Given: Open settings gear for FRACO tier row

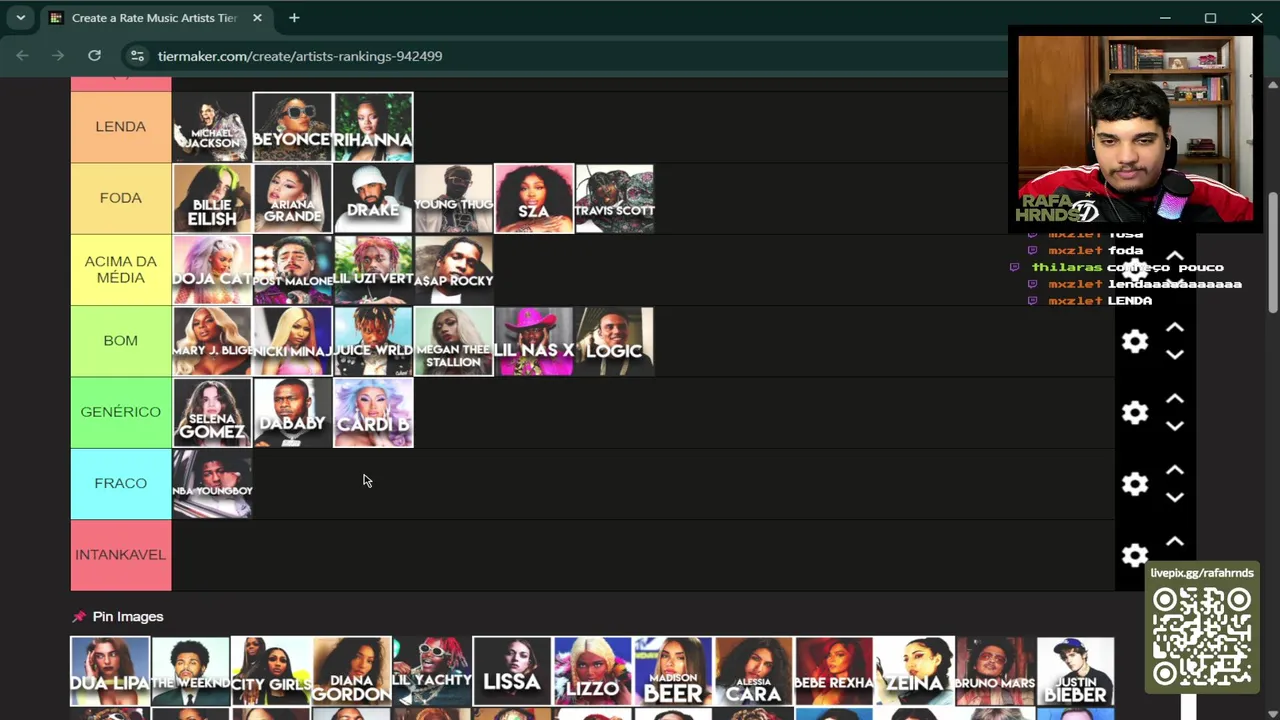Looking at the screenshot, I should (x=1135, y=484).
